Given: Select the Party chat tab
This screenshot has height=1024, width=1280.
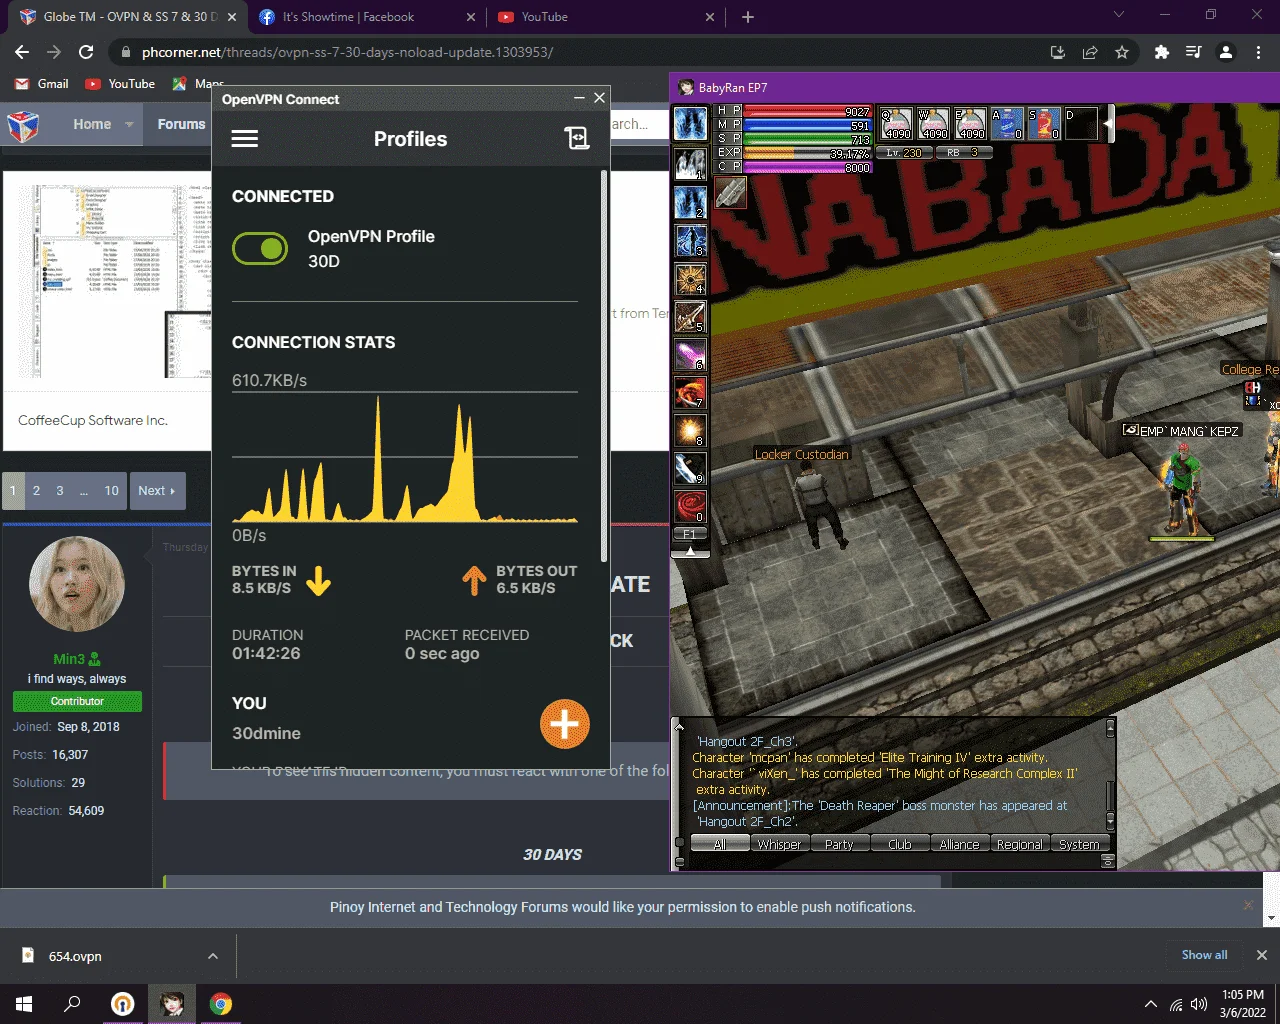Looking at the screenshot, I should [839, 844].
